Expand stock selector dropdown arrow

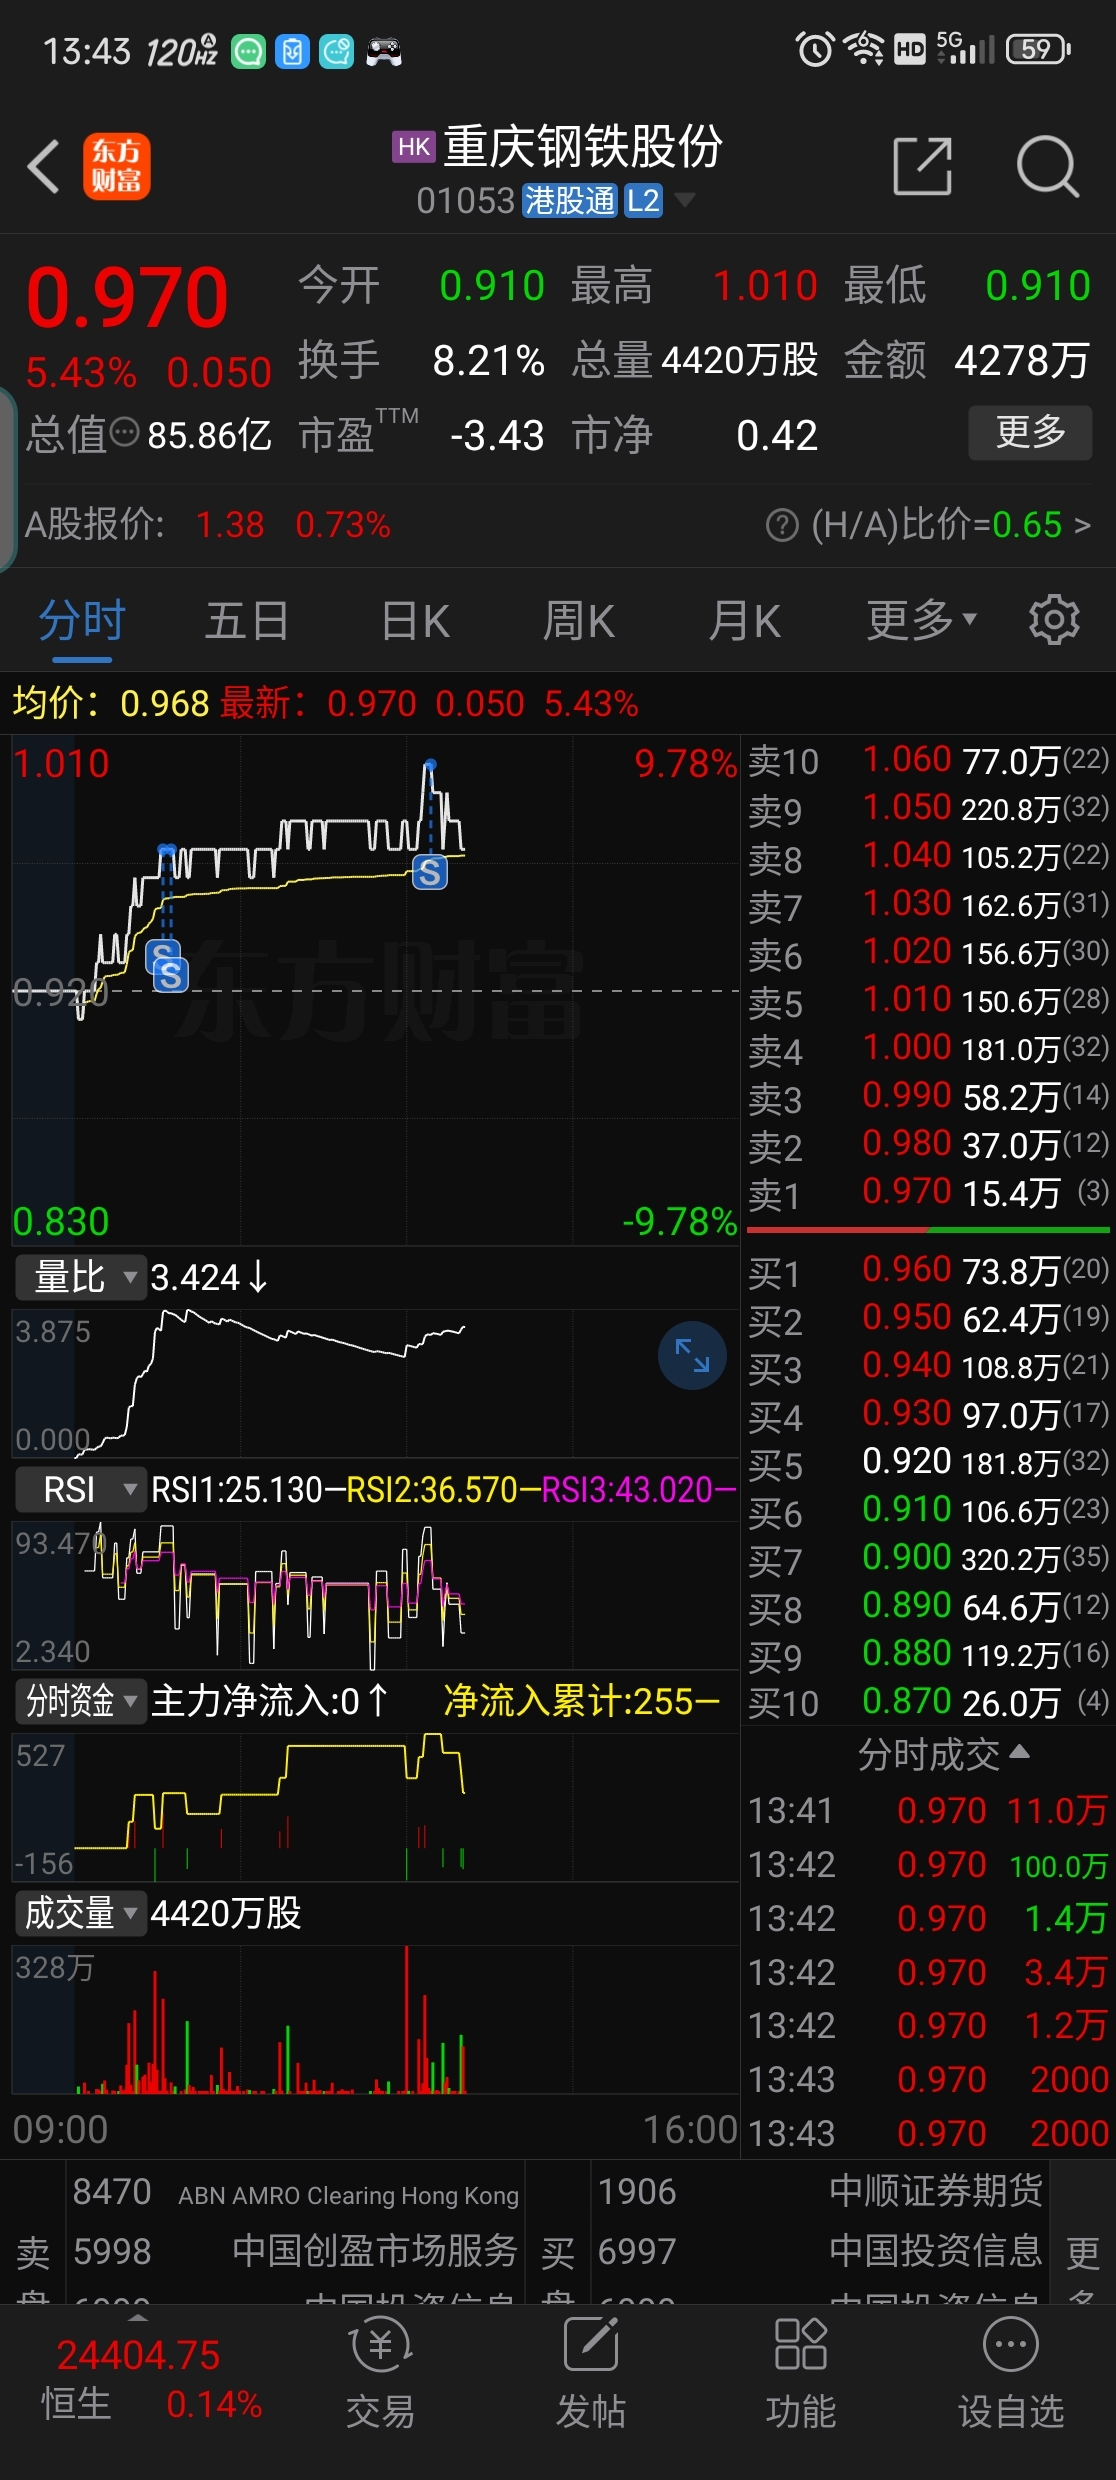[684, 200]
